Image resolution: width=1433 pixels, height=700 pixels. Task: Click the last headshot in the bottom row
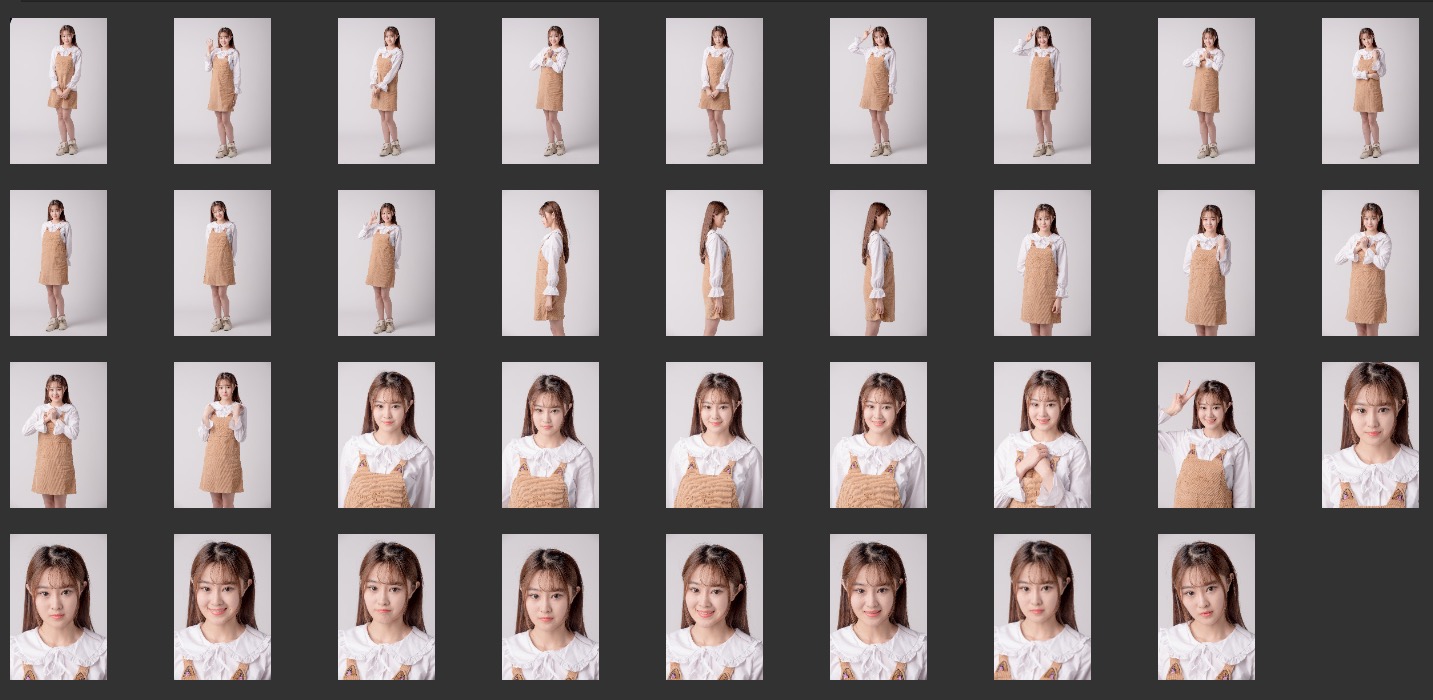tap(1206, 607)
